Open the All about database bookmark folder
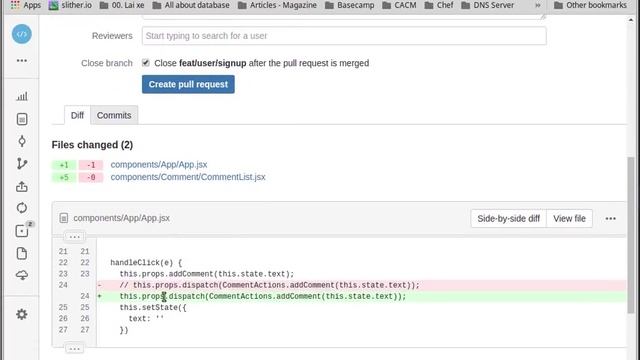Viewport: 640px width, 360px height. tap(191, 5)
